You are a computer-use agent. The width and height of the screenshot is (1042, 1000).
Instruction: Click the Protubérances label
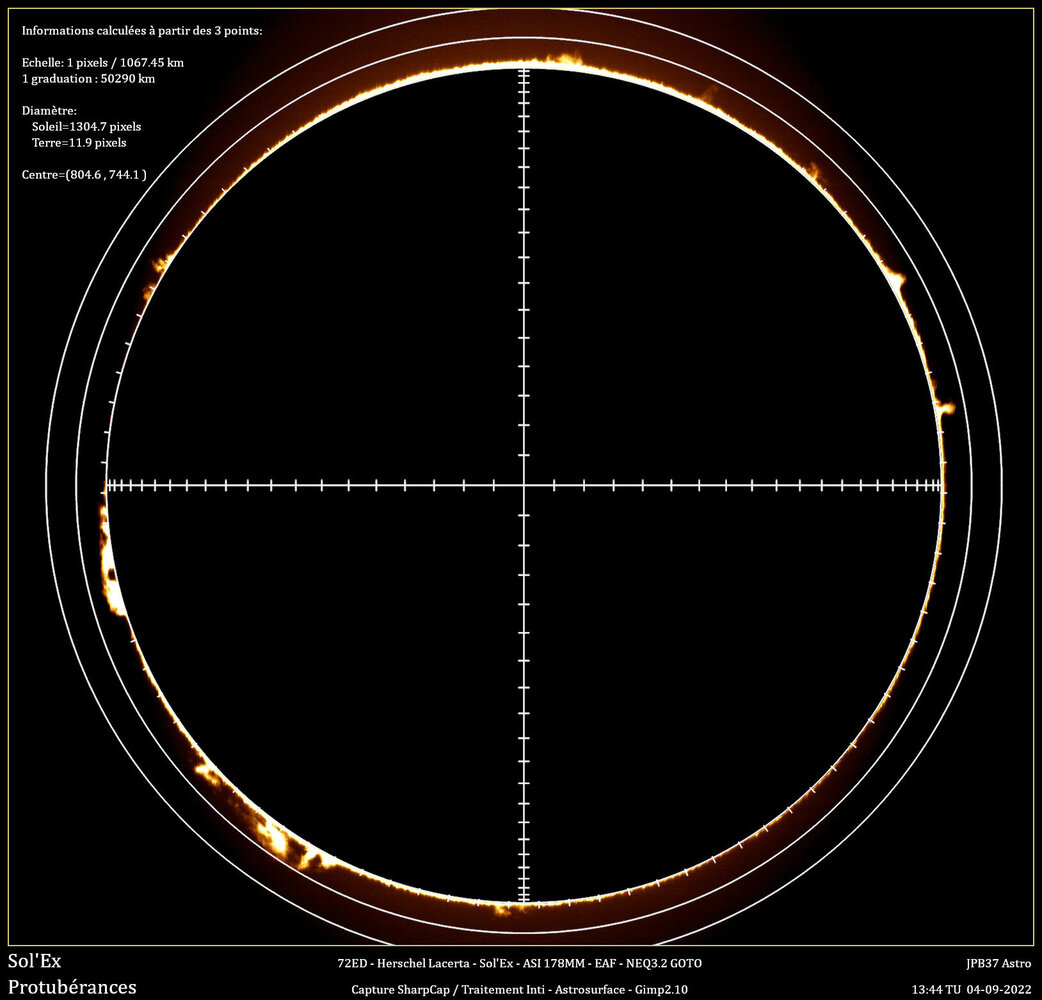pos(70,987)
